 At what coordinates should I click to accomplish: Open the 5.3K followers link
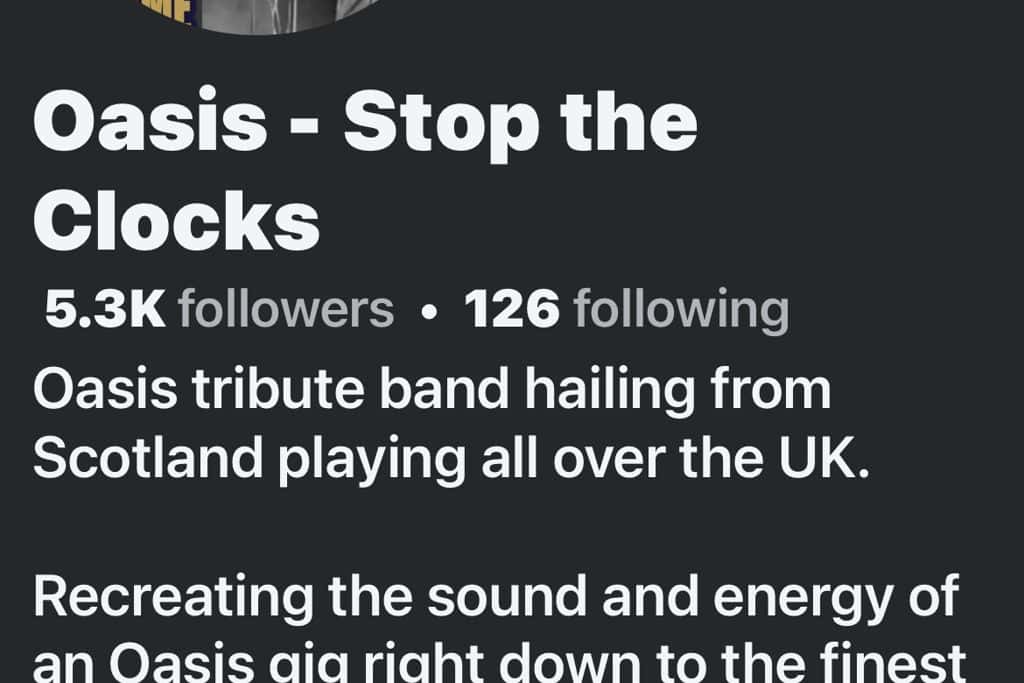click(x=219, y=309)
